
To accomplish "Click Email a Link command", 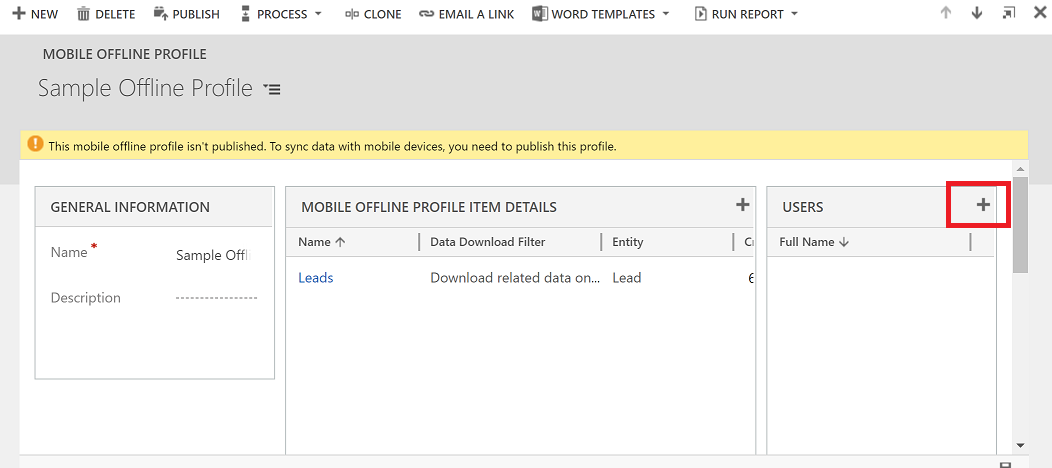I will point(466,14).
